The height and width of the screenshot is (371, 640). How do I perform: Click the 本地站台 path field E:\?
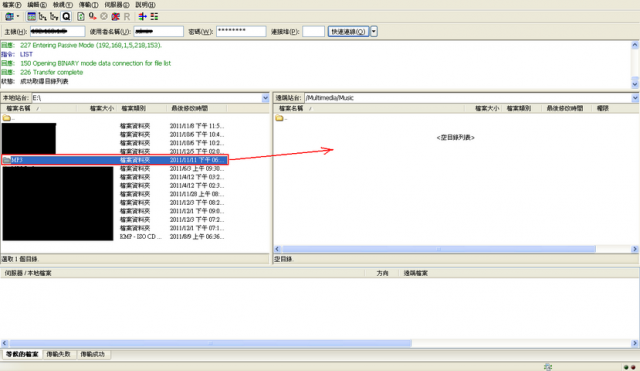[147, 98]
